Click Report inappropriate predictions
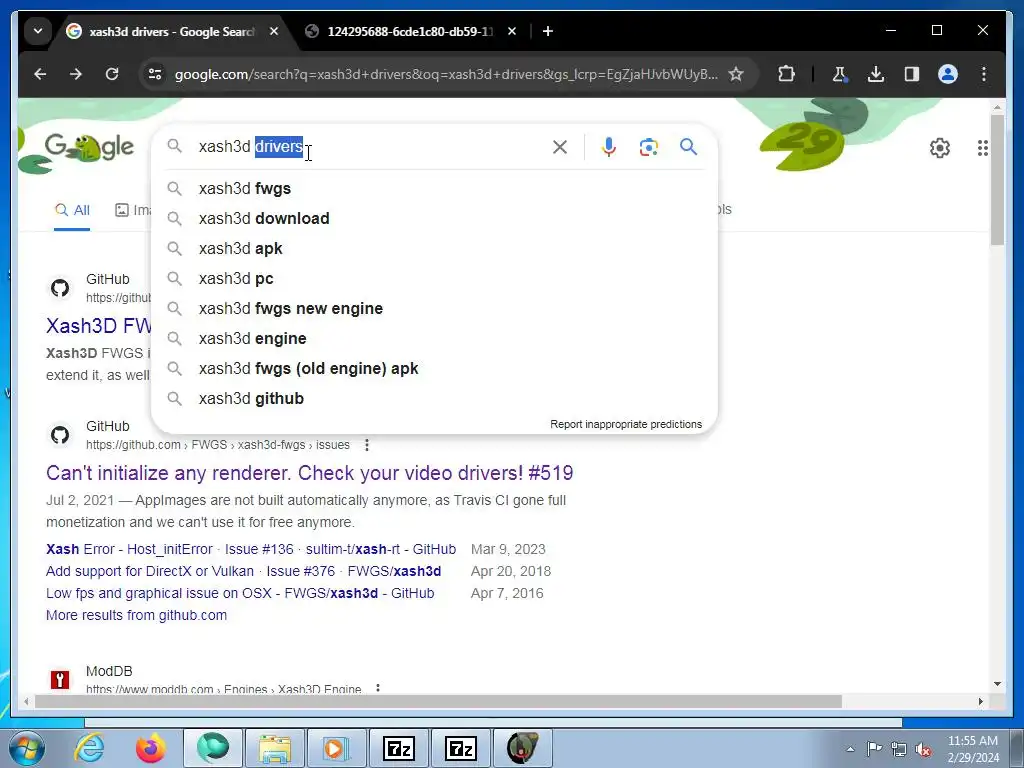This screenshot has height=768, width=1024. click(626, 424)
